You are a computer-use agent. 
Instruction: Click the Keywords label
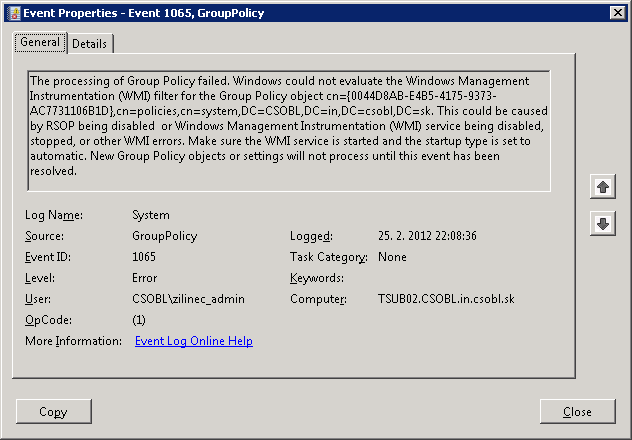[x=317, y=278]
